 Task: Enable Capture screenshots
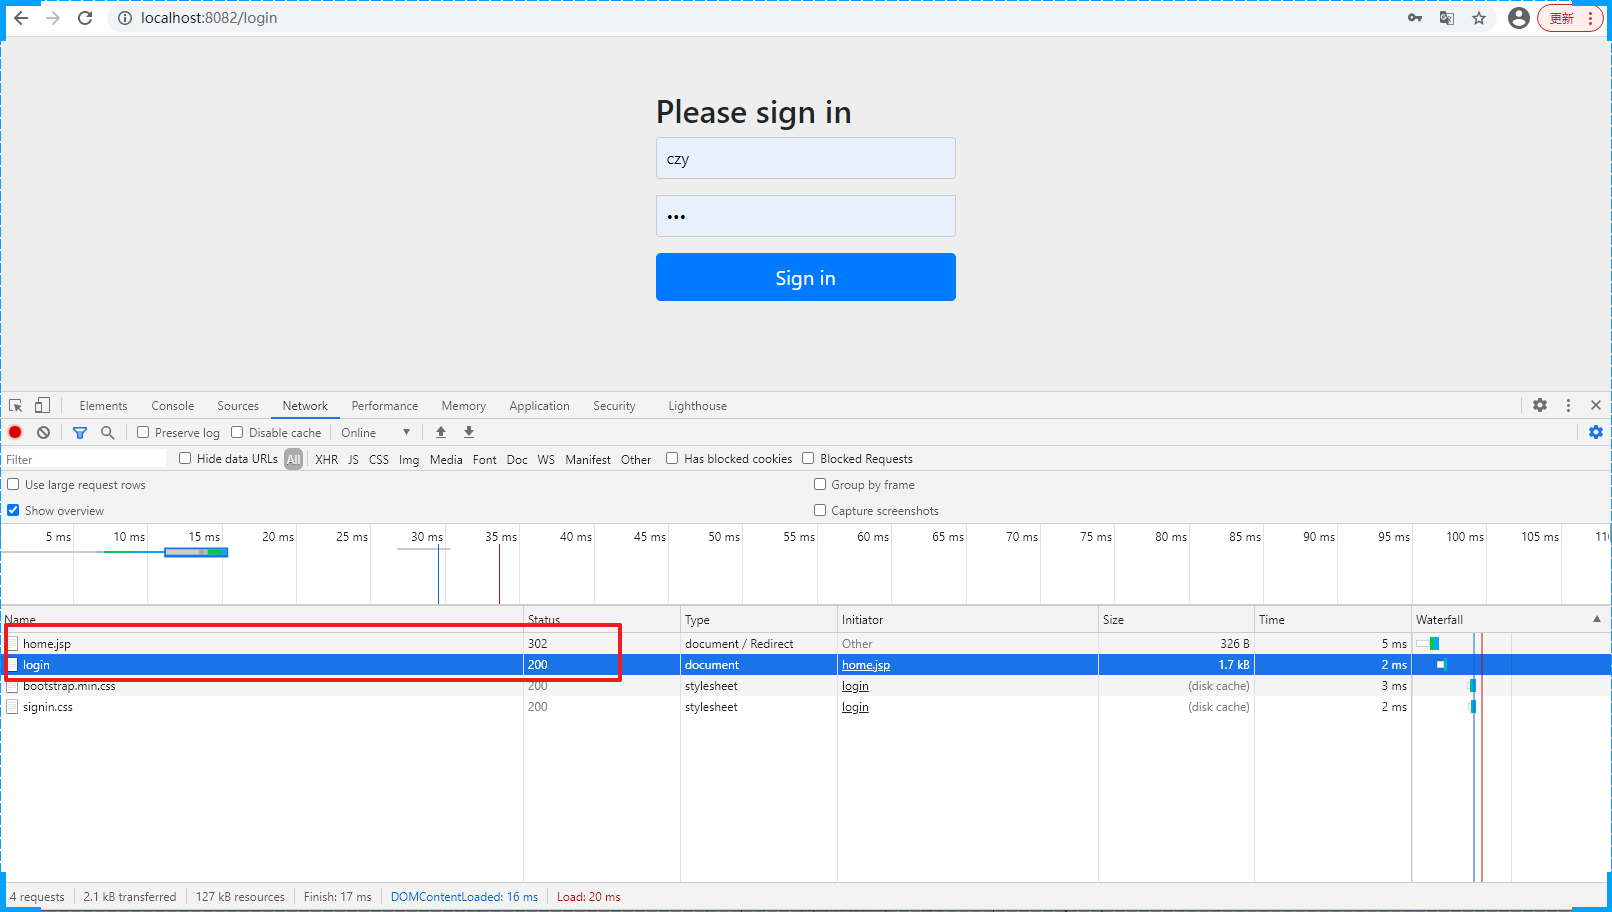(820, 510)
